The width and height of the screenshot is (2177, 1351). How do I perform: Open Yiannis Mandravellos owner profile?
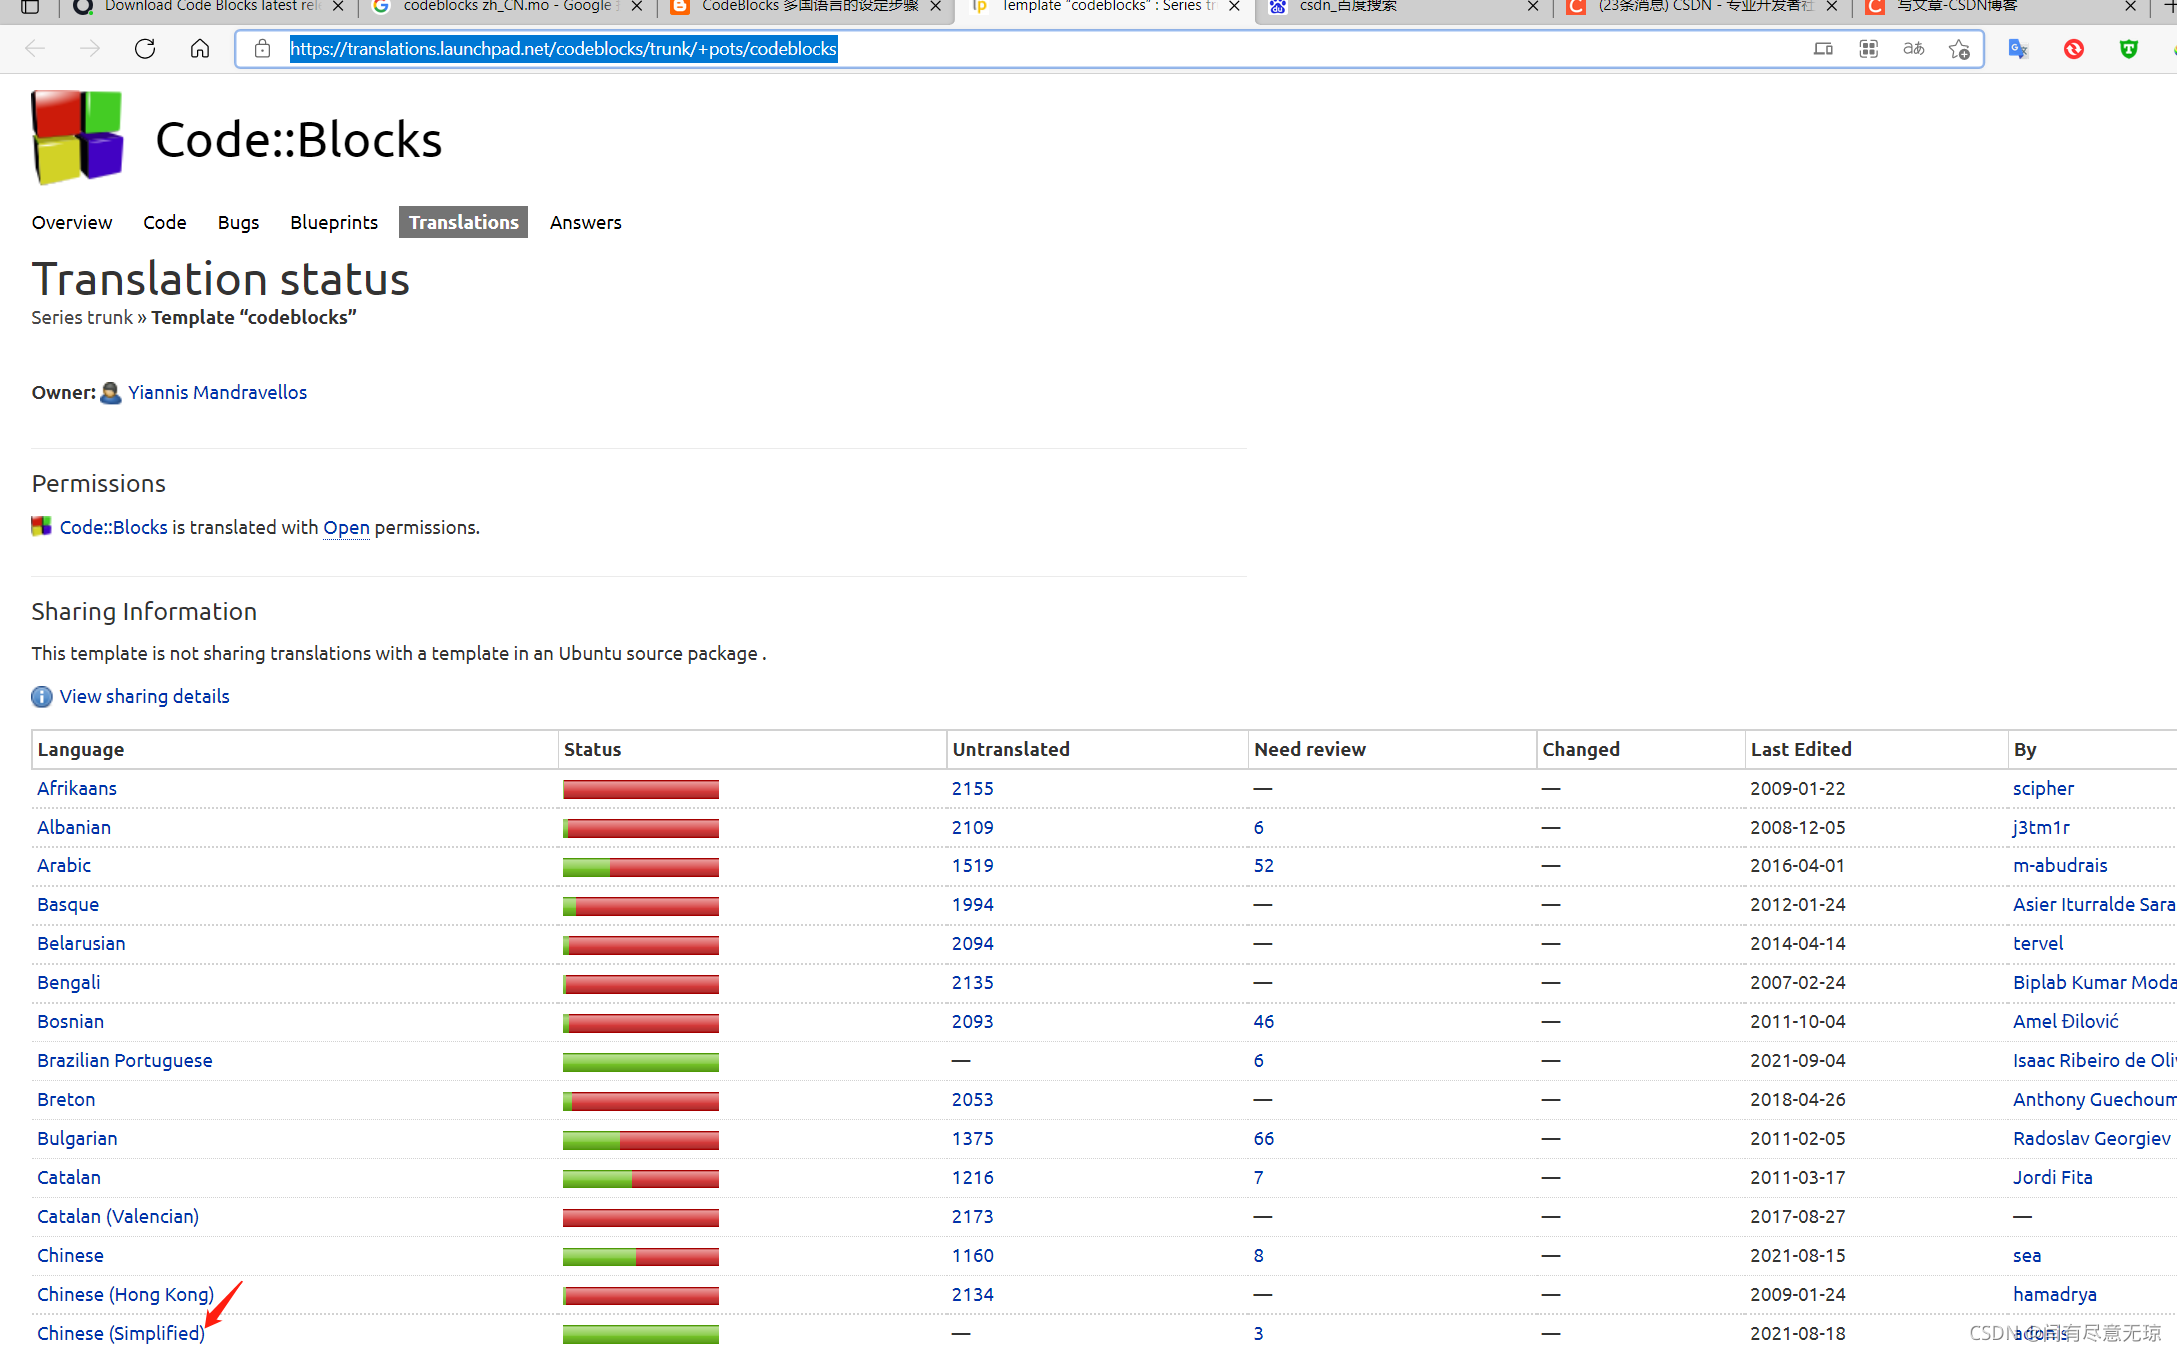(x=217, y=392)
